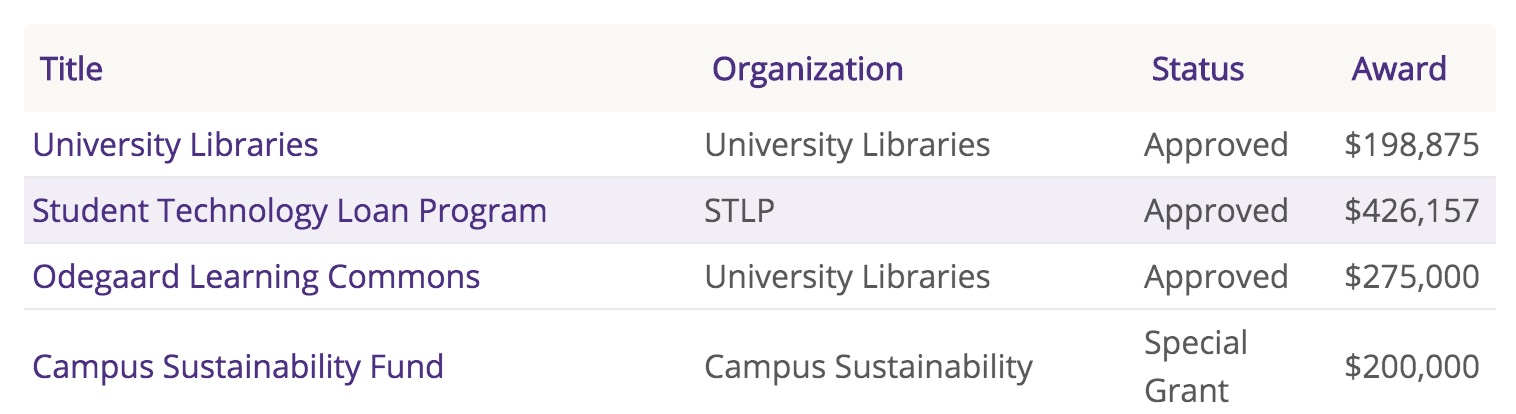Click the Status column header
The height and width of the screenshot is (414, 1516).
(1197, 69)
